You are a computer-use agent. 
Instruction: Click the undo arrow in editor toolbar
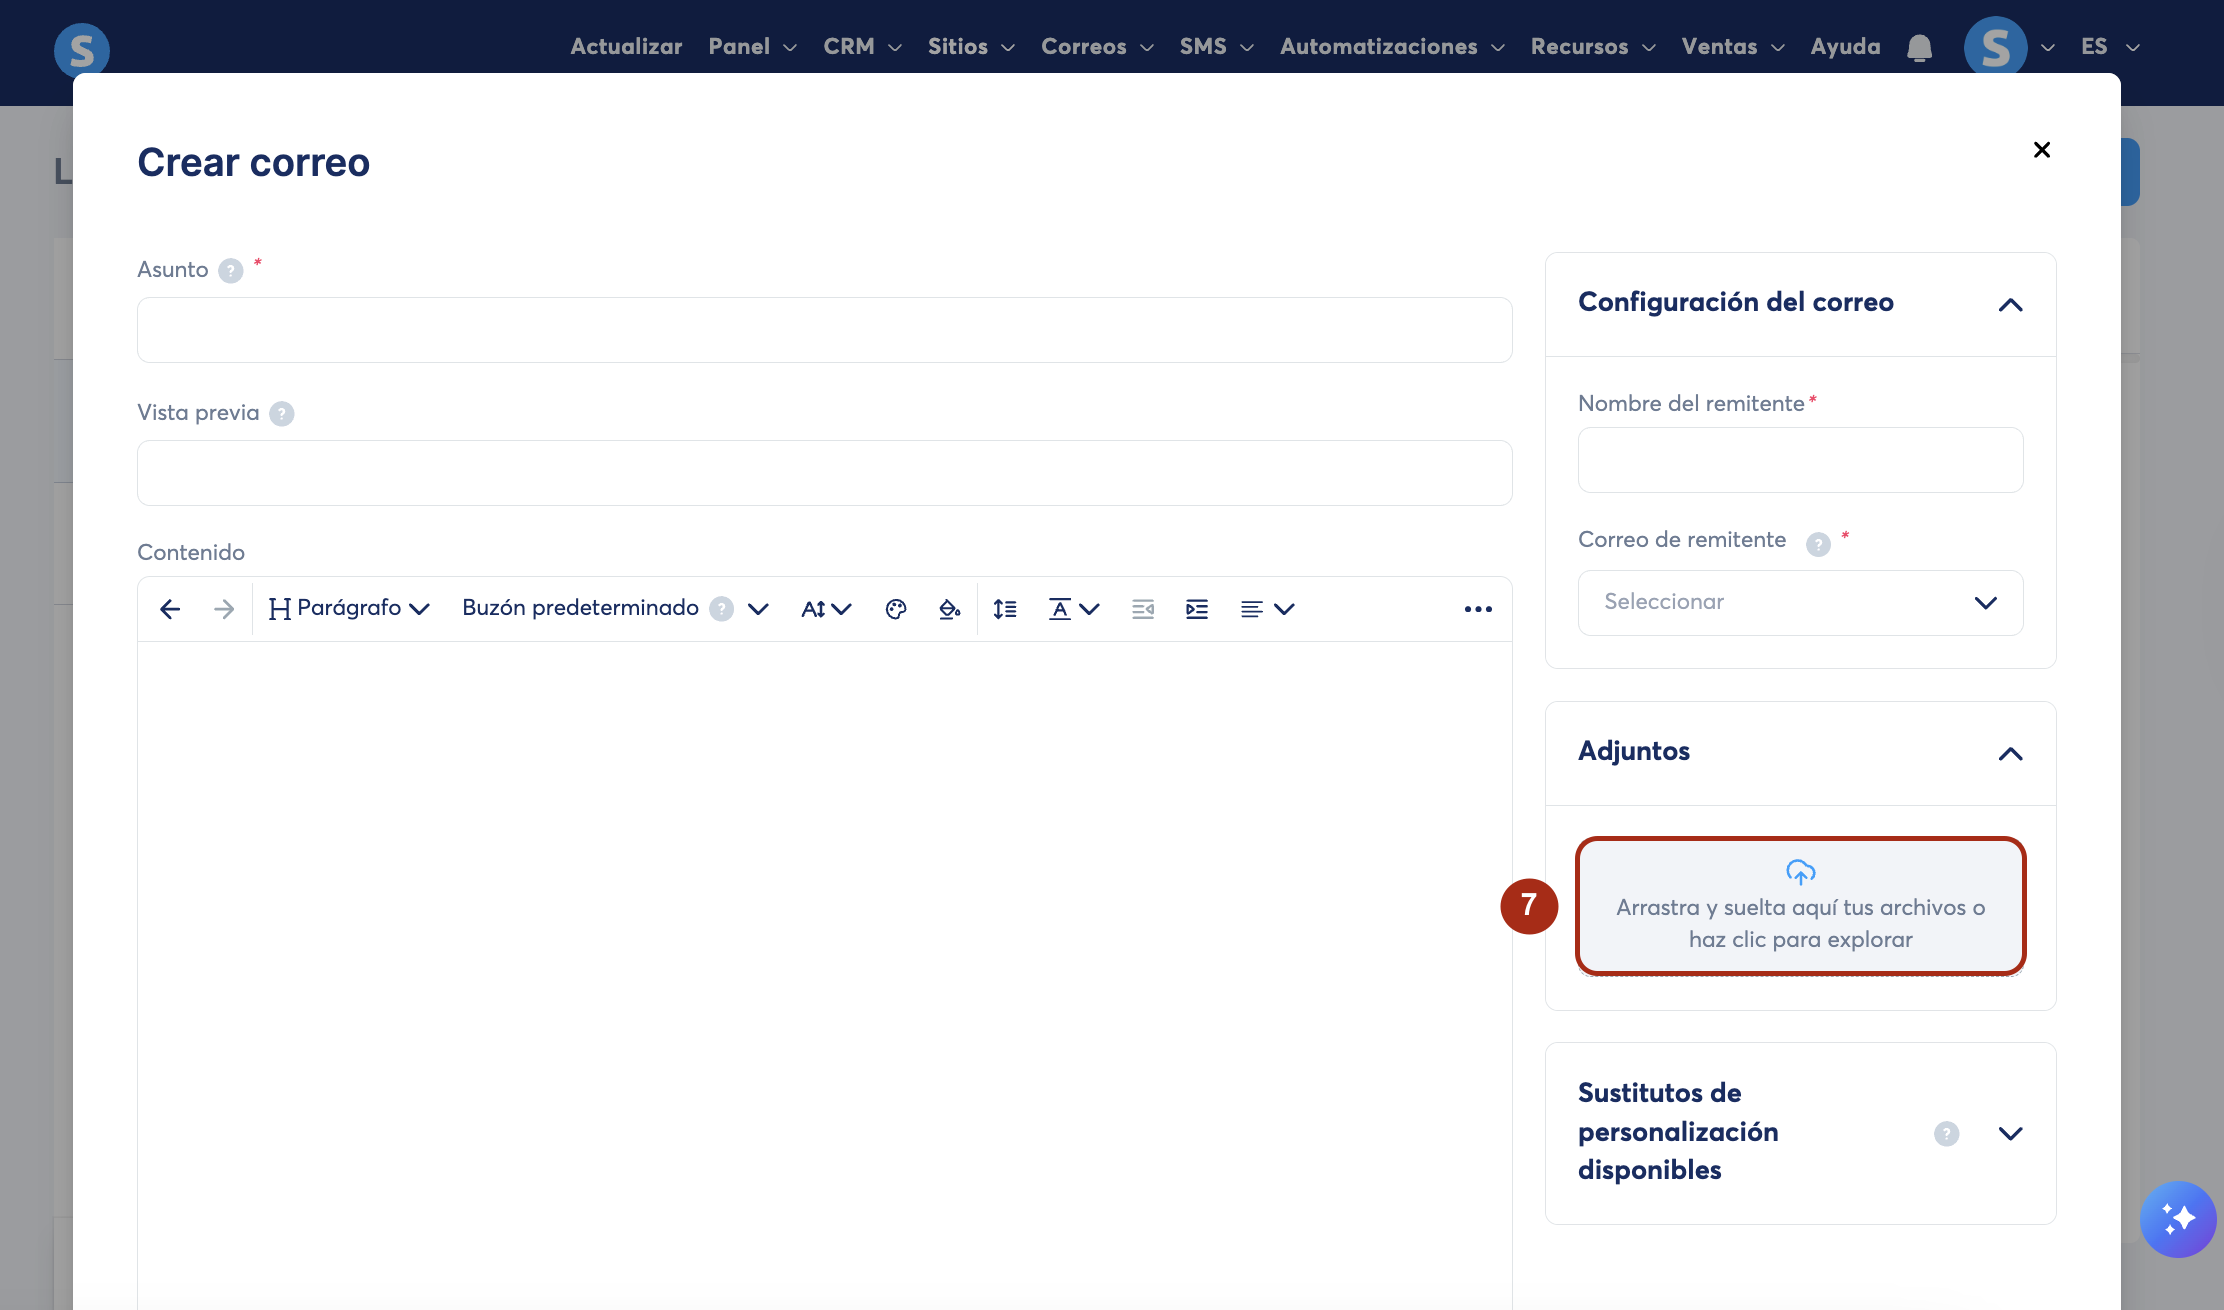coord(170,609)
